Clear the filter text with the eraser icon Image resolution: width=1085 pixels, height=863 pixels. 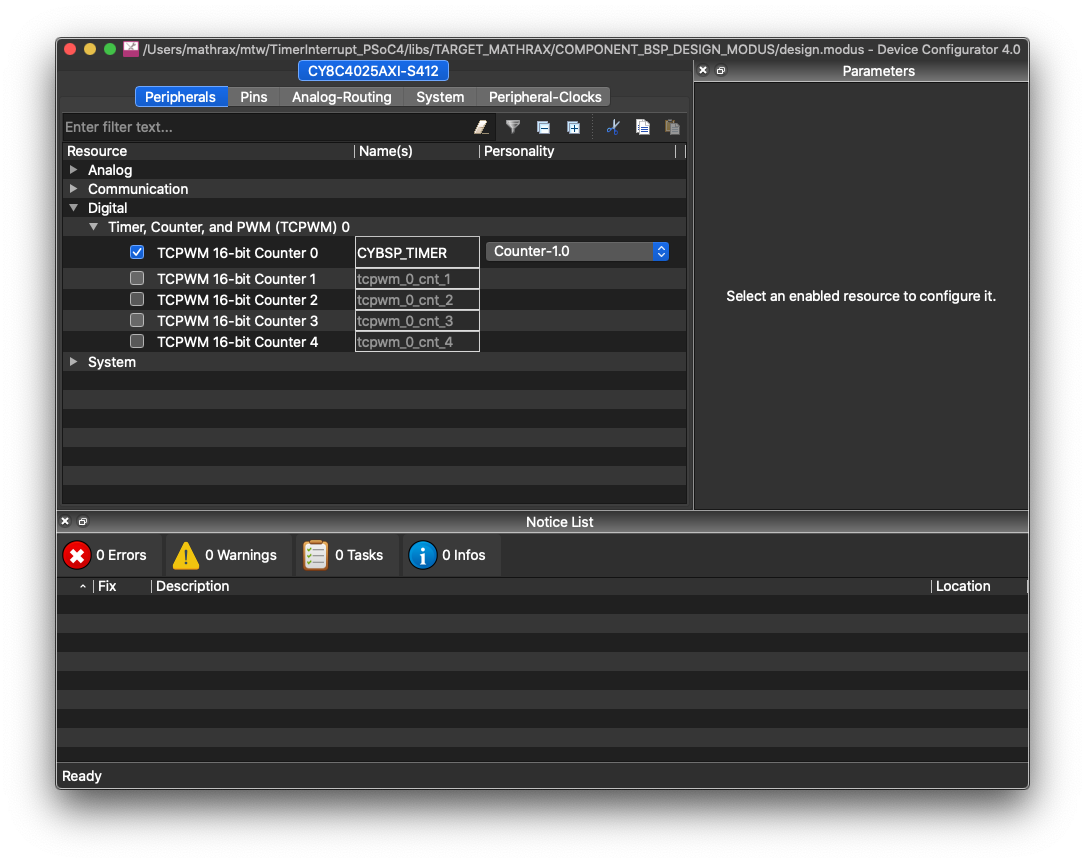coord(481,127)
